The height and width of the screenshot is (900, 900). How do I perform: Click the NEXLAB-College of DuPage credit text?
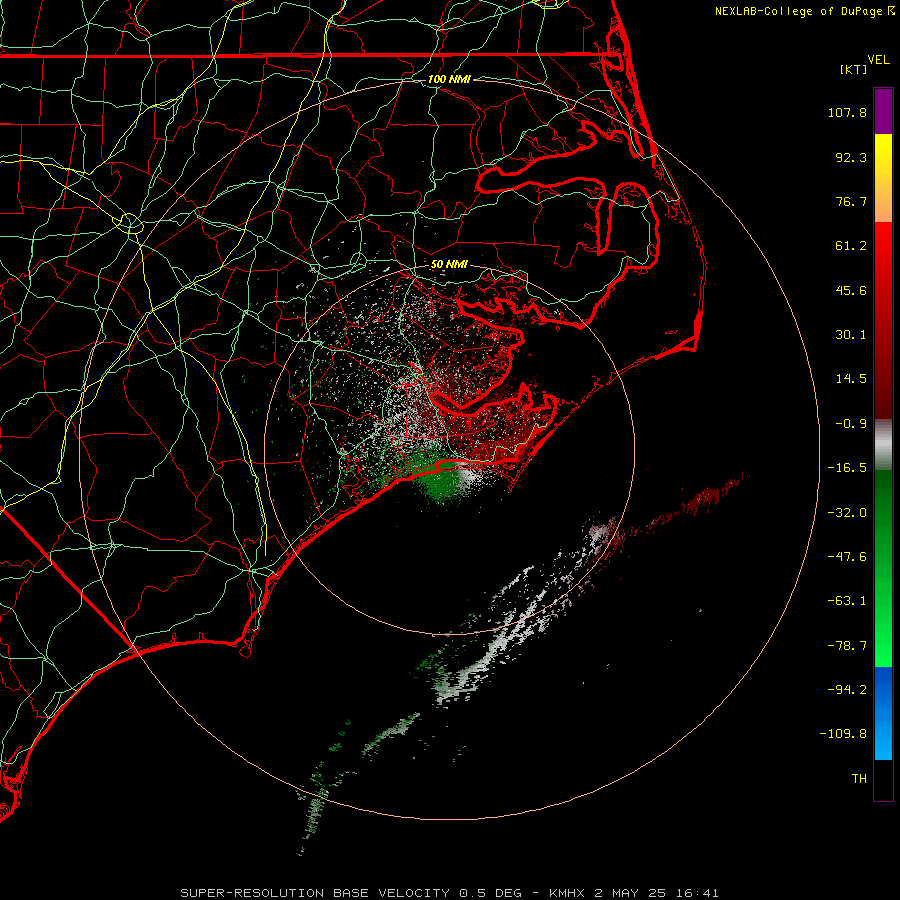click(x=804, y=11)
